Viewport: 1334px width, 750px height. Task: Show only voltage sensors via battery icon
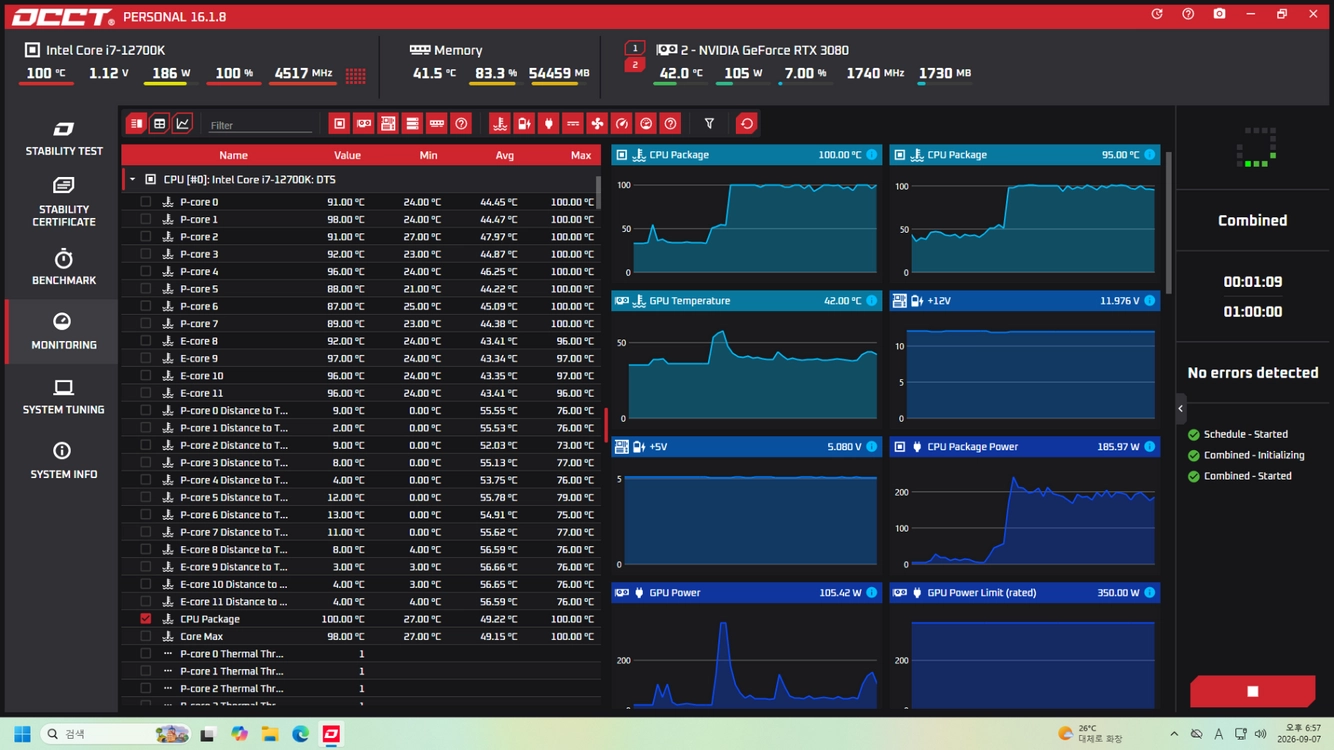tap(524, 124)
